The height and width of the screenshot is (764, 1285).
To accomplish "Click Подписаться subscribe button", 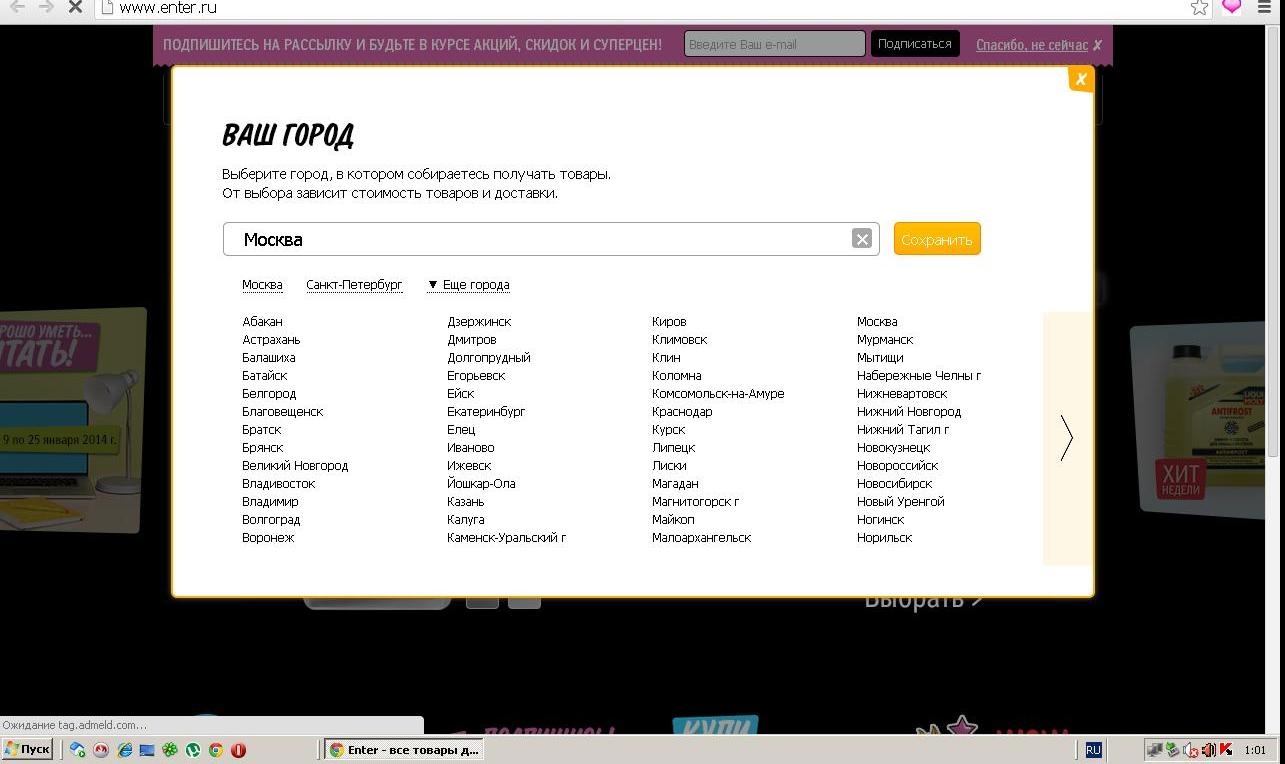I will pos(914,44).
